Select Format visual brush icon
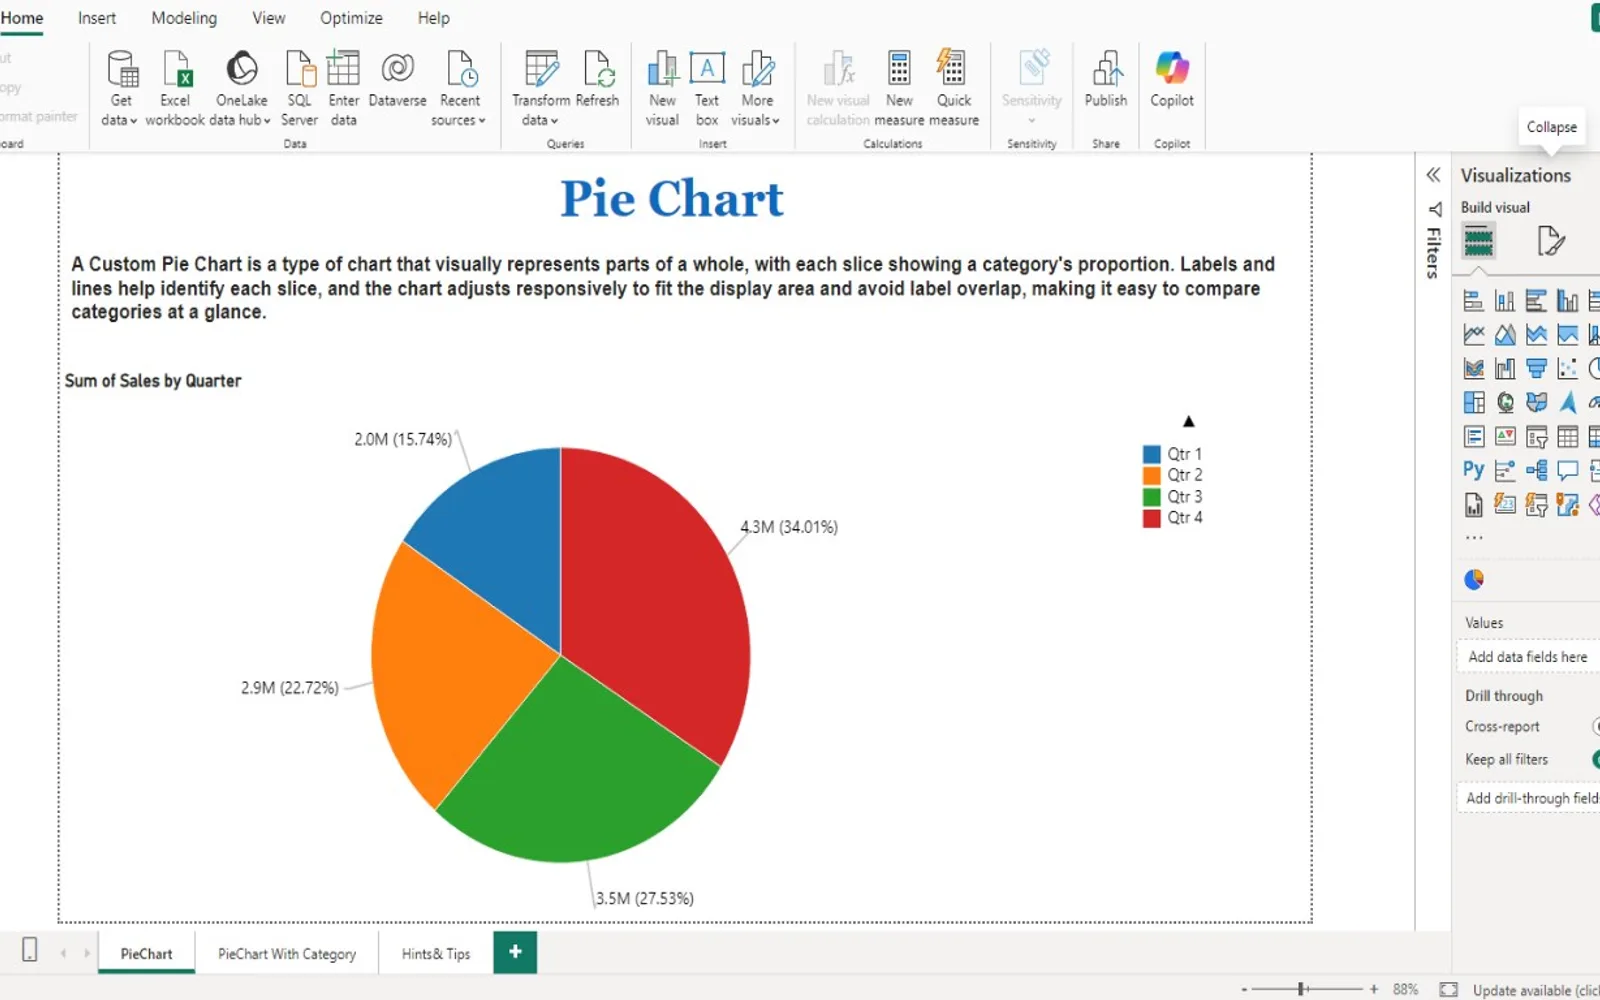 pos(1550,241)
